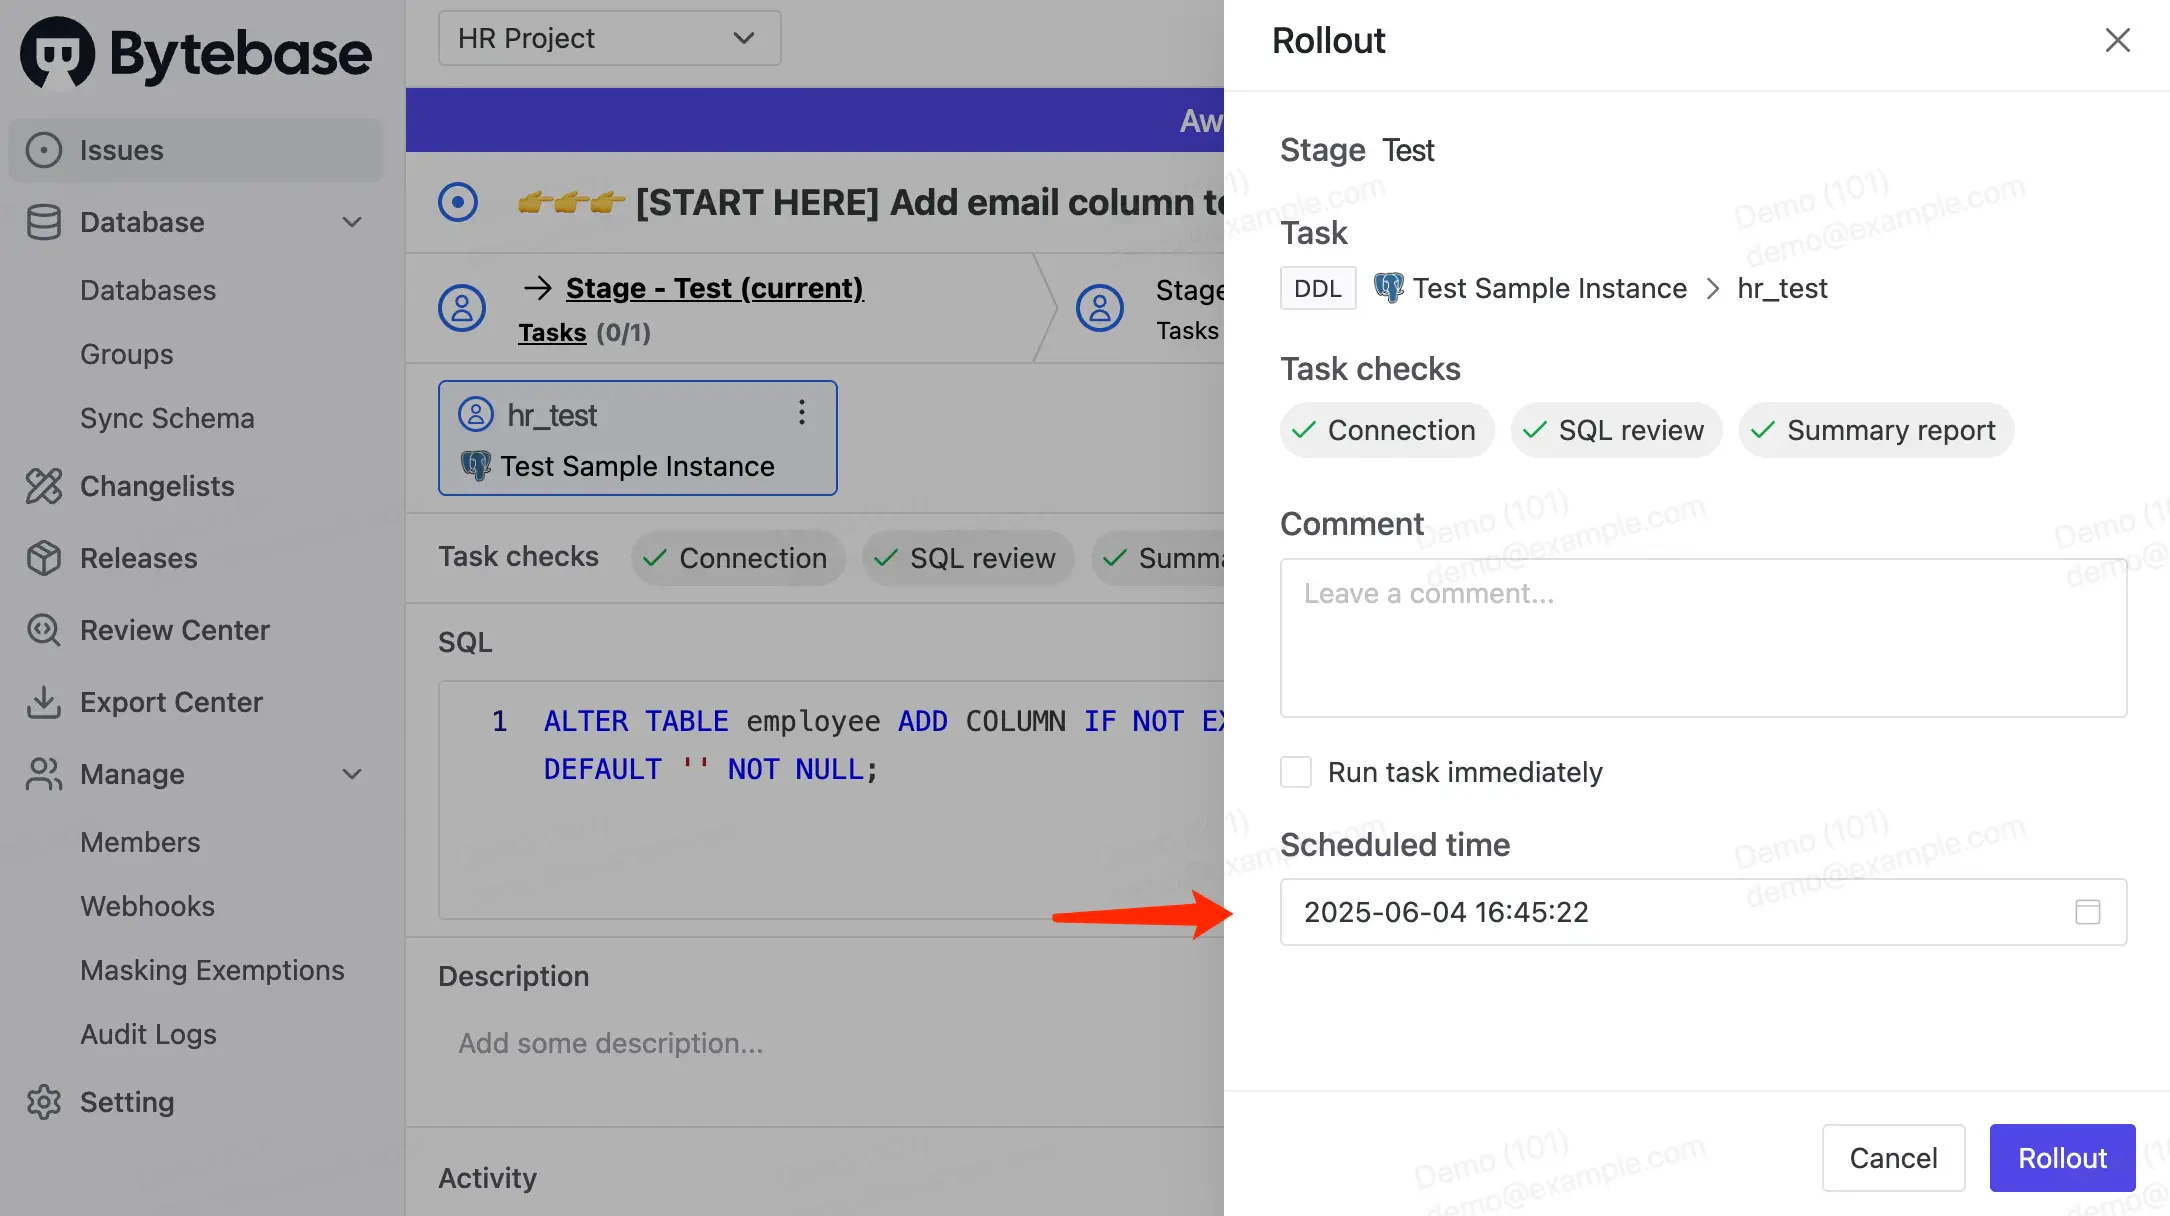Image resolution: width=2170 pixels, height=1216 pixels.
Task: Click the Changelists icon in sidebar
Action: 44,486
